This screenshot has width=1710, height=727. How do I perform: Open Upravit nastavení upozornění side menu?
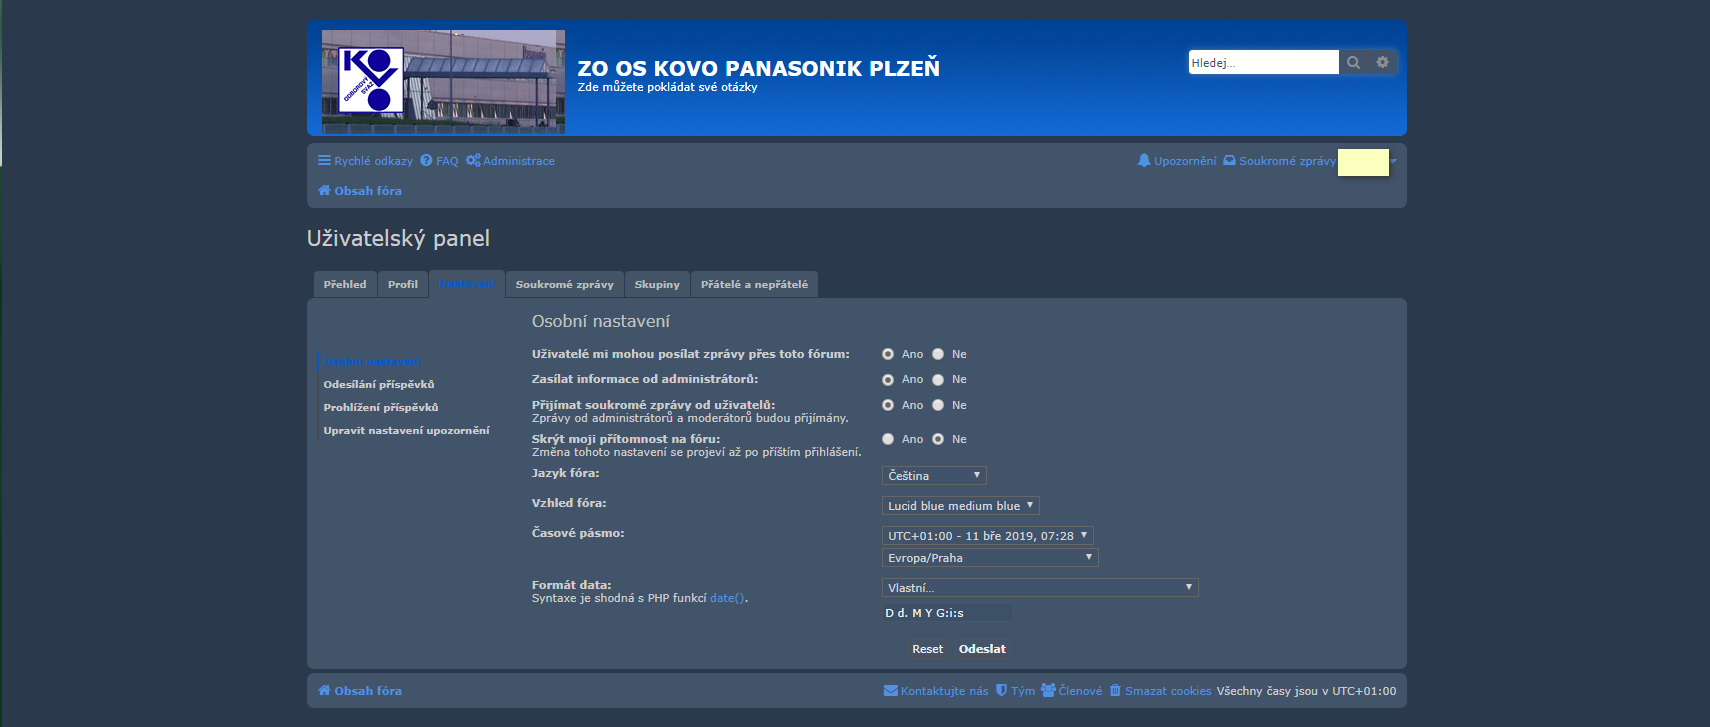(x=406, y=430)
